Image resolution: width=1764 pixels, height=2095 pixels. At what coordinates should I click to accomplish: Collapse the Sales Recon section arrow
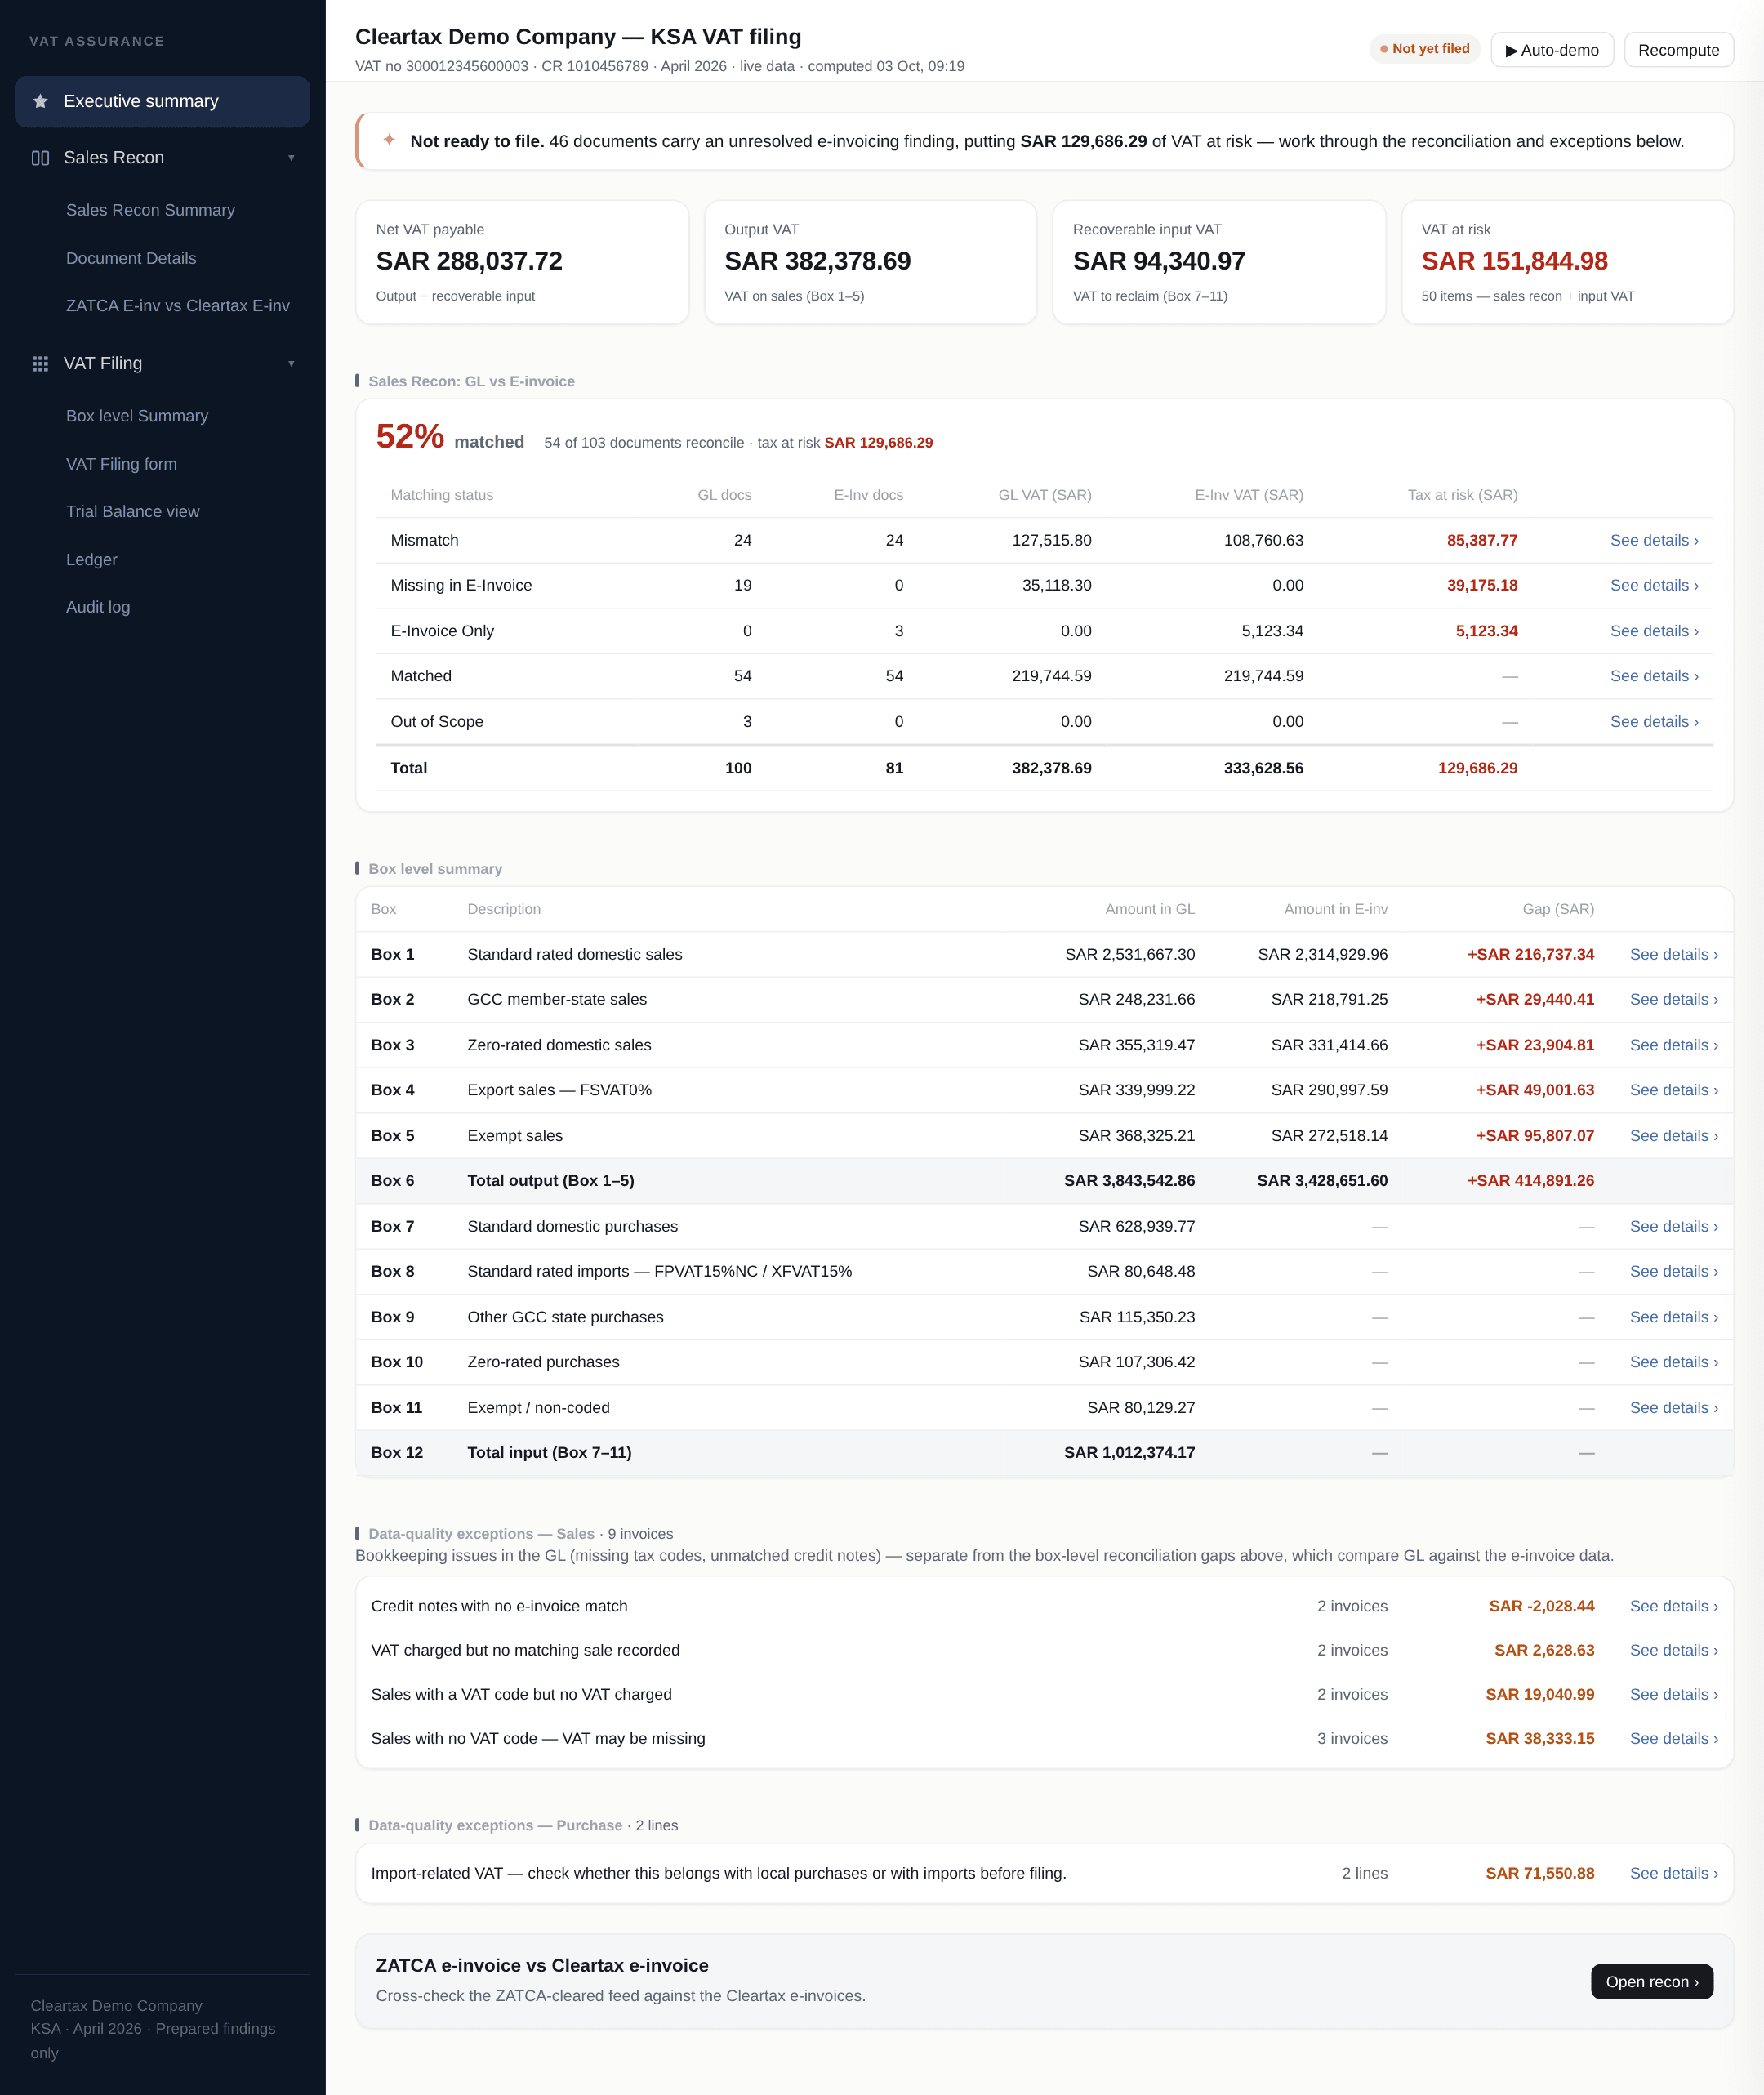(x=291, y=158)
